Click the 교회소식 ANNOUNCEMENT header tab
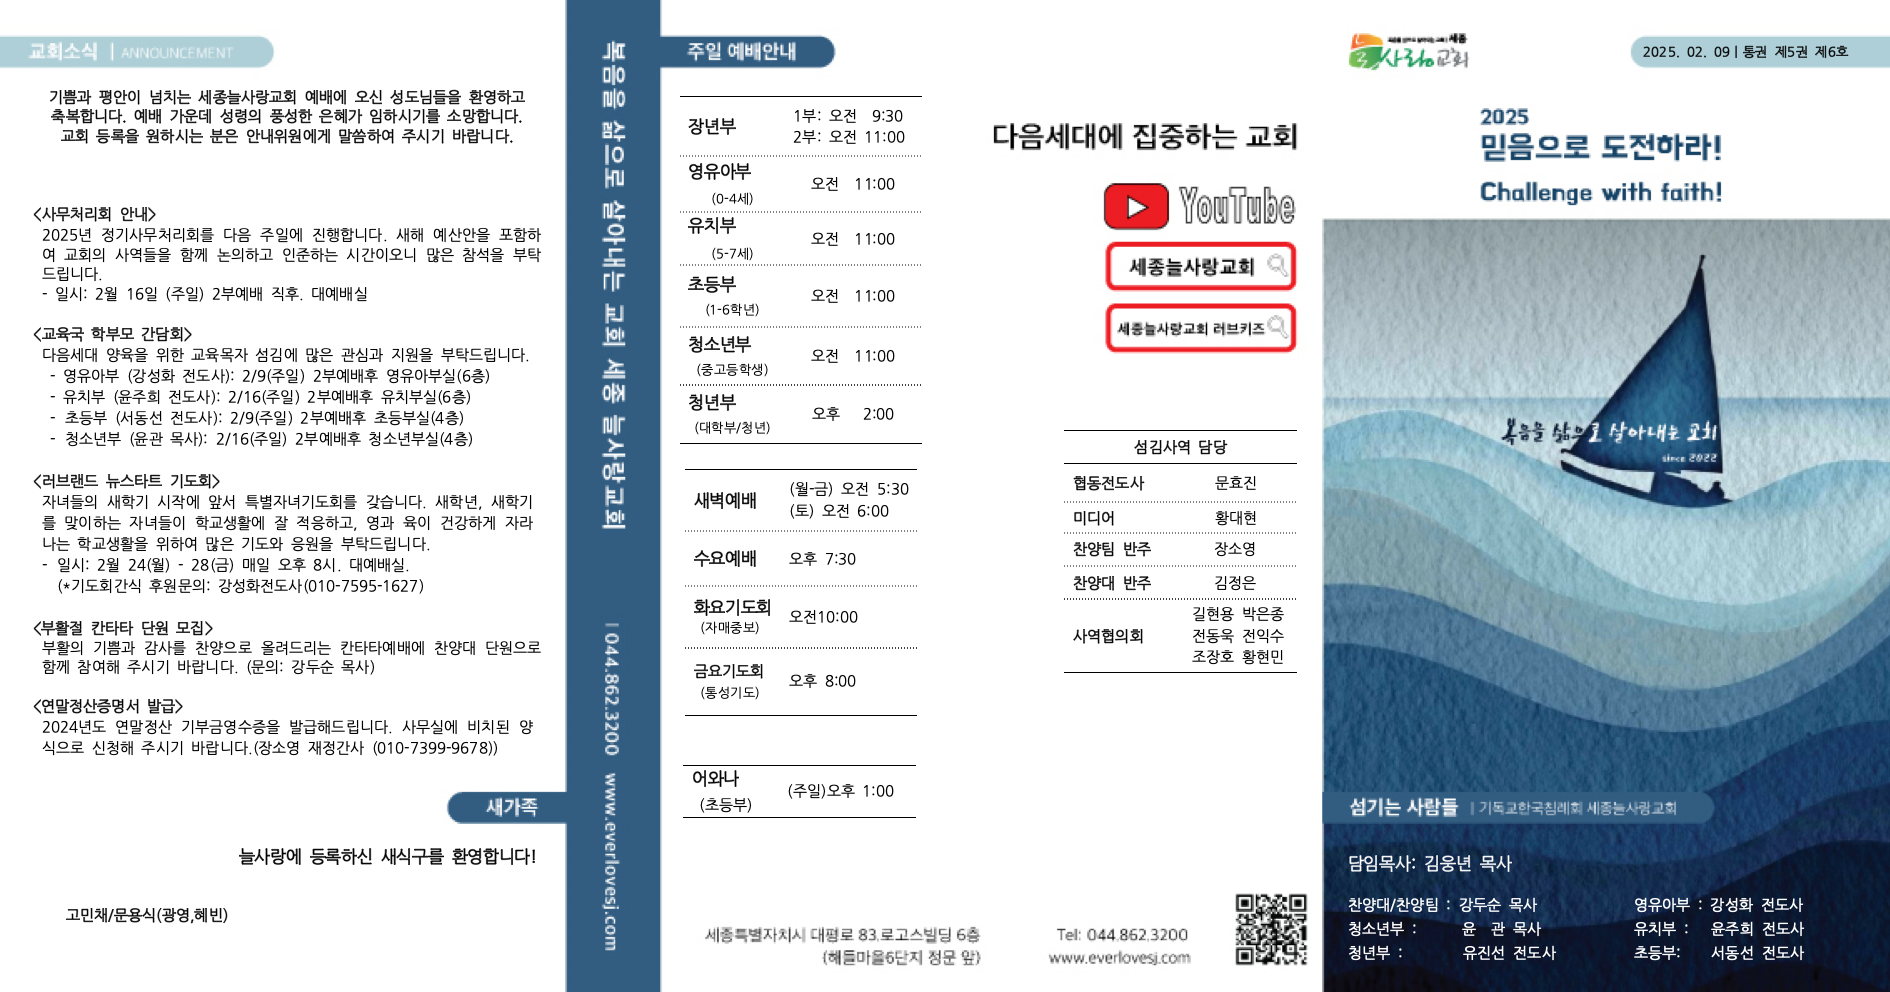 coord(136,52)
